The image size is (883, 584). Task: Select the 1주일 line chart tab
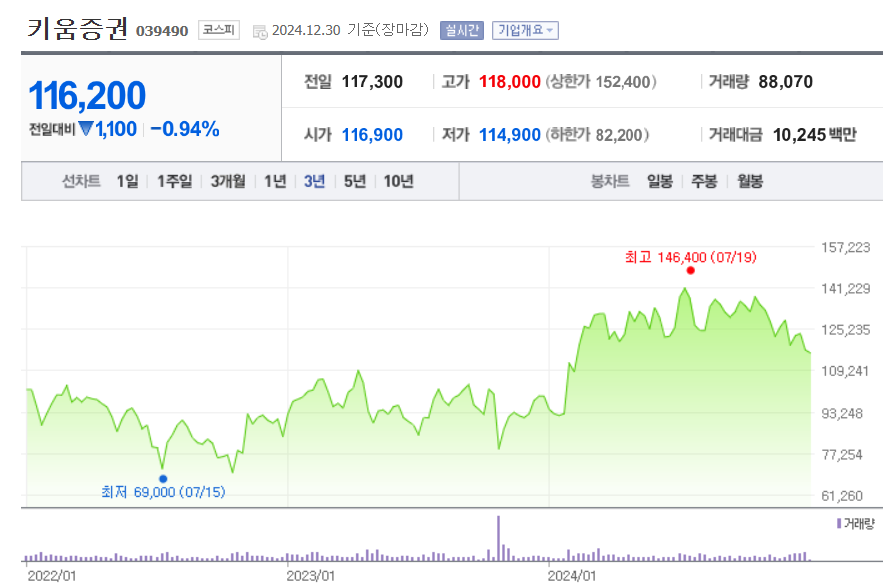(x=175, y=181)
